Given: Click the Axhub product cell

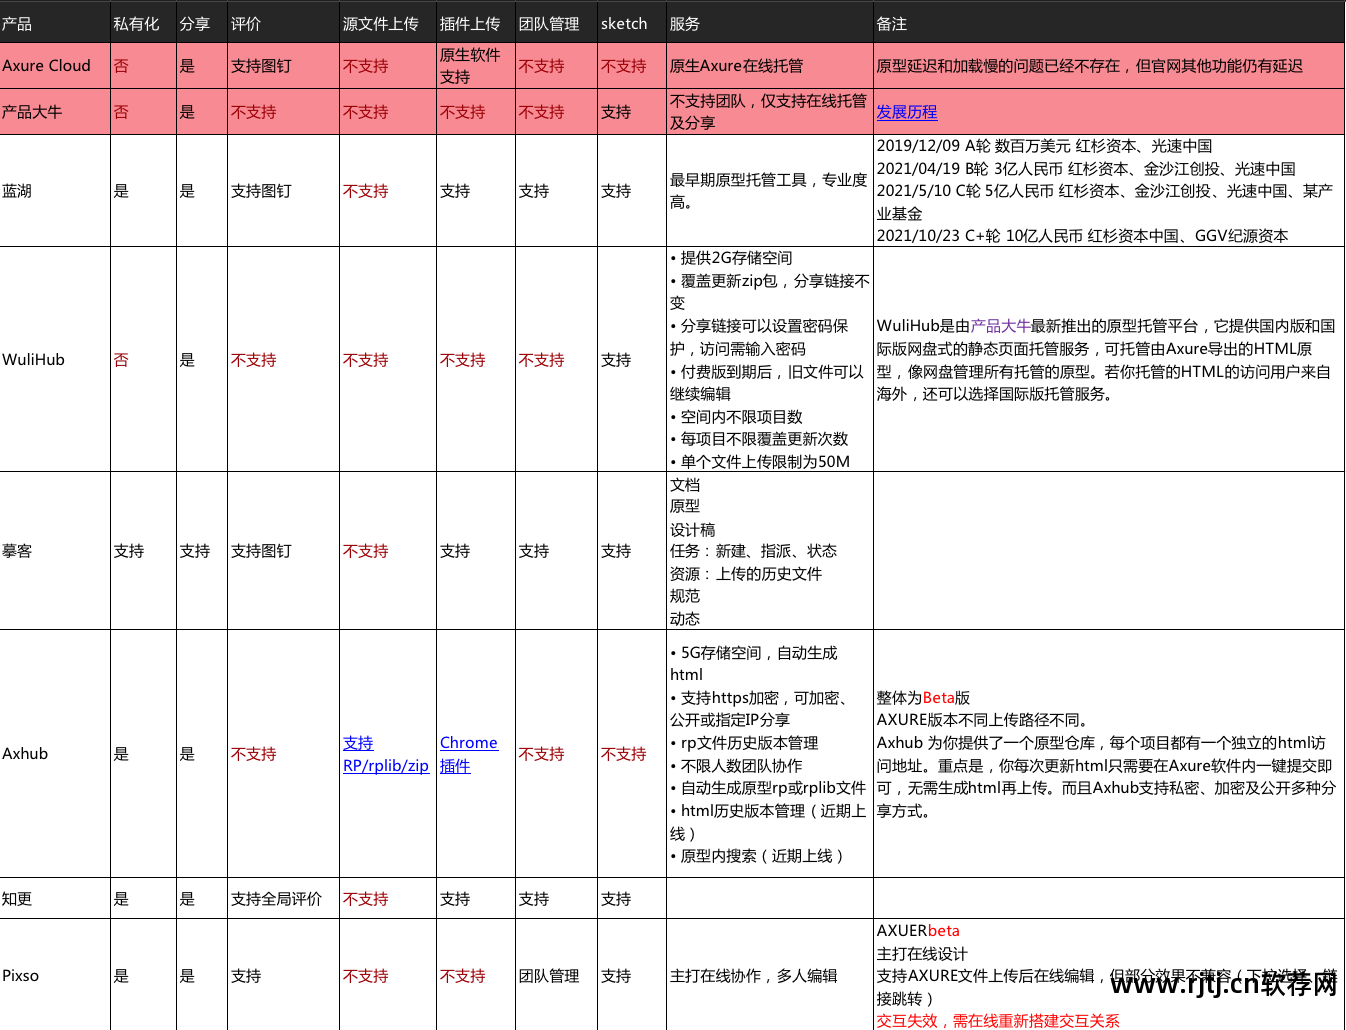Looking at the screenshot, I should tap(55, 754).
